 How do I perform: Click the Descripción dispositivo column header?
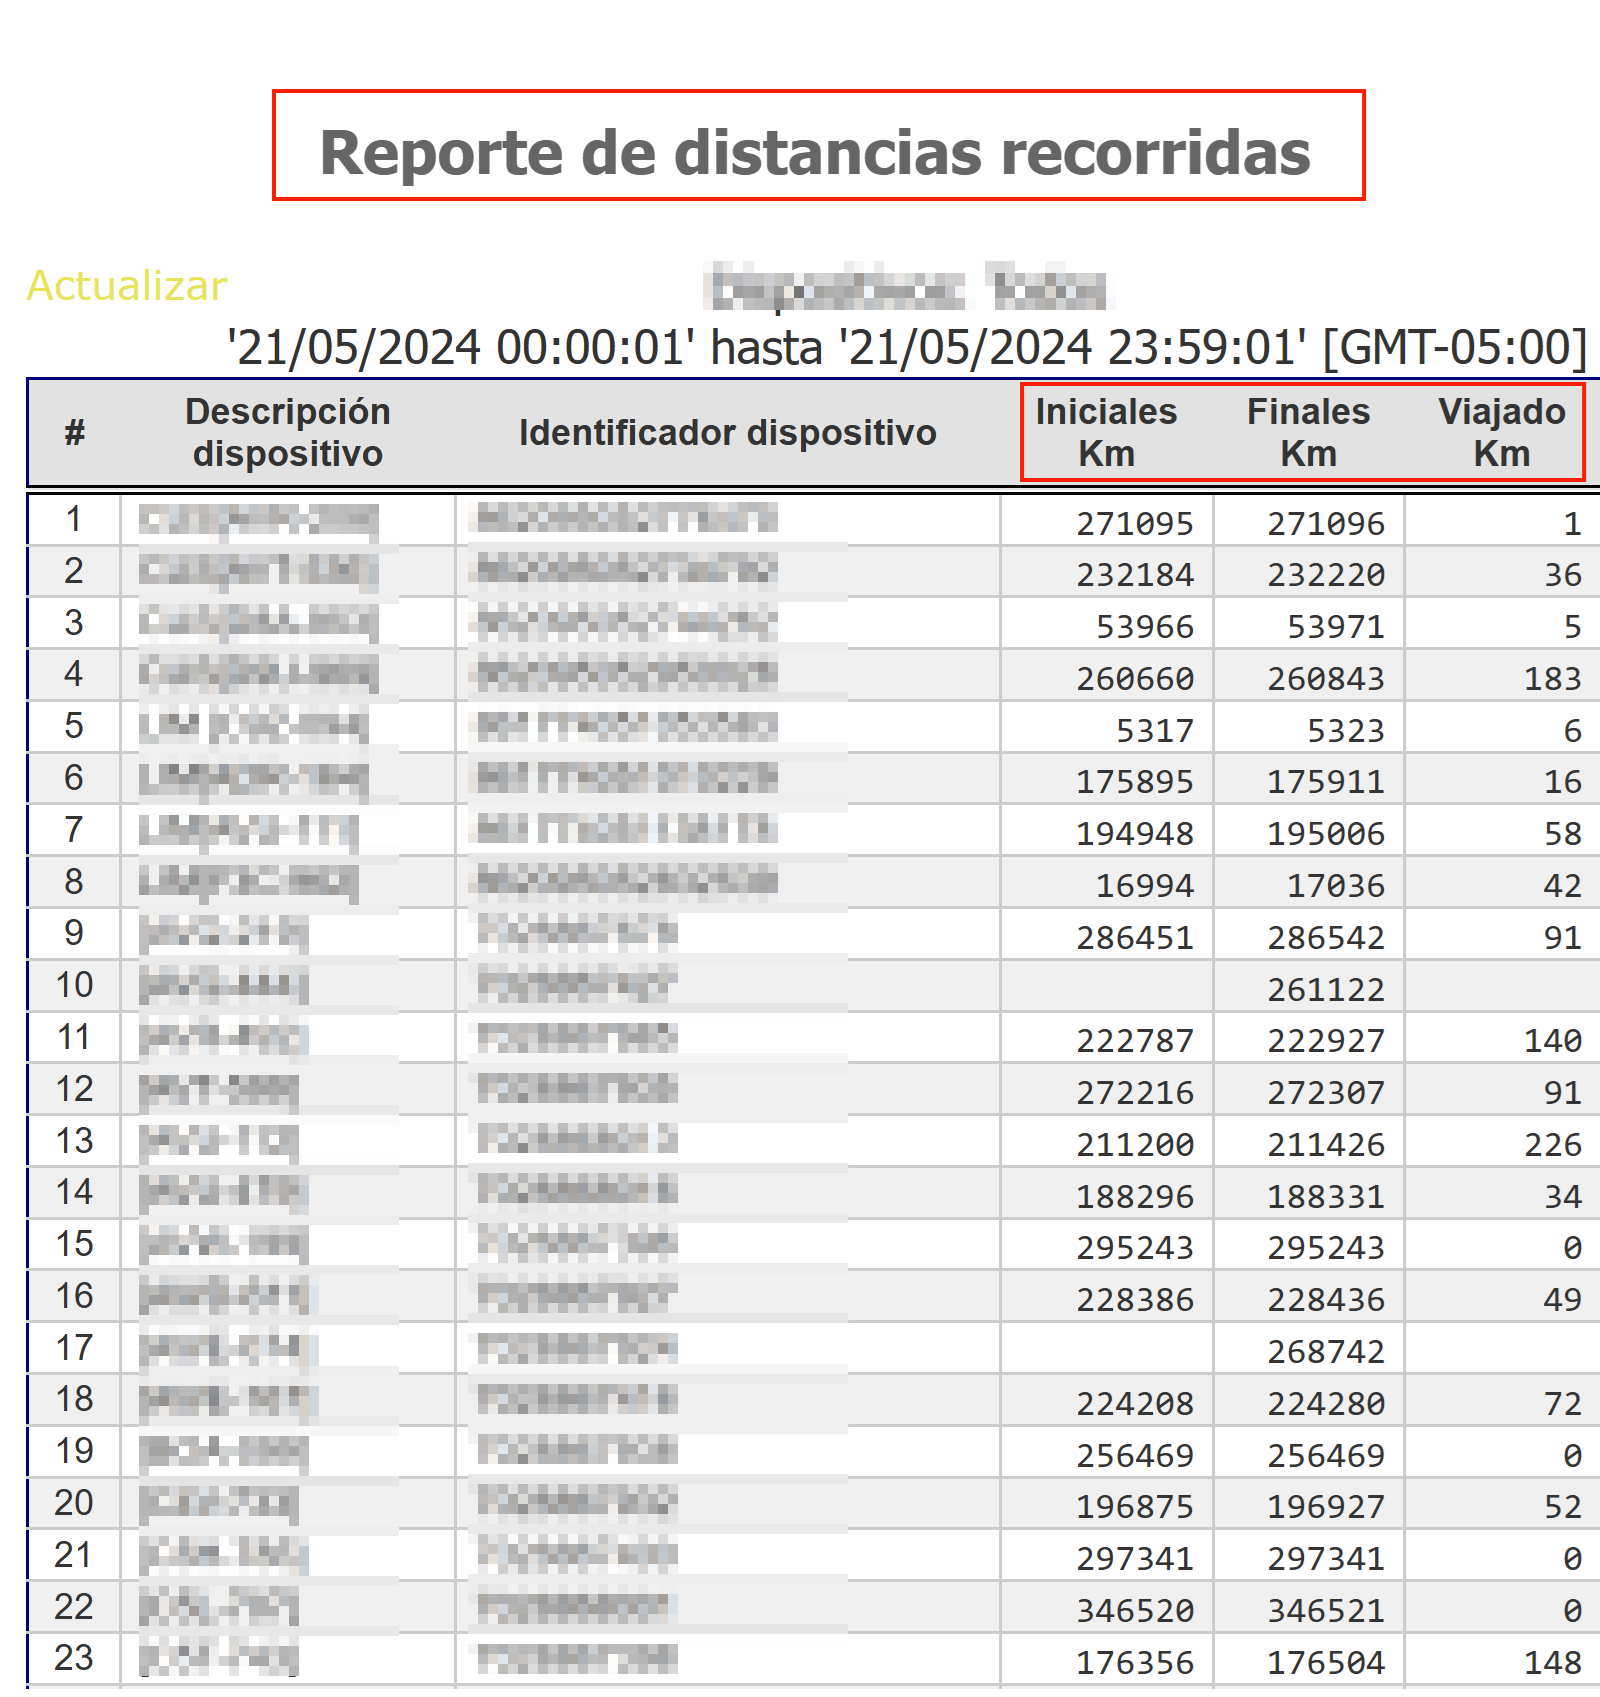point(287,432)
